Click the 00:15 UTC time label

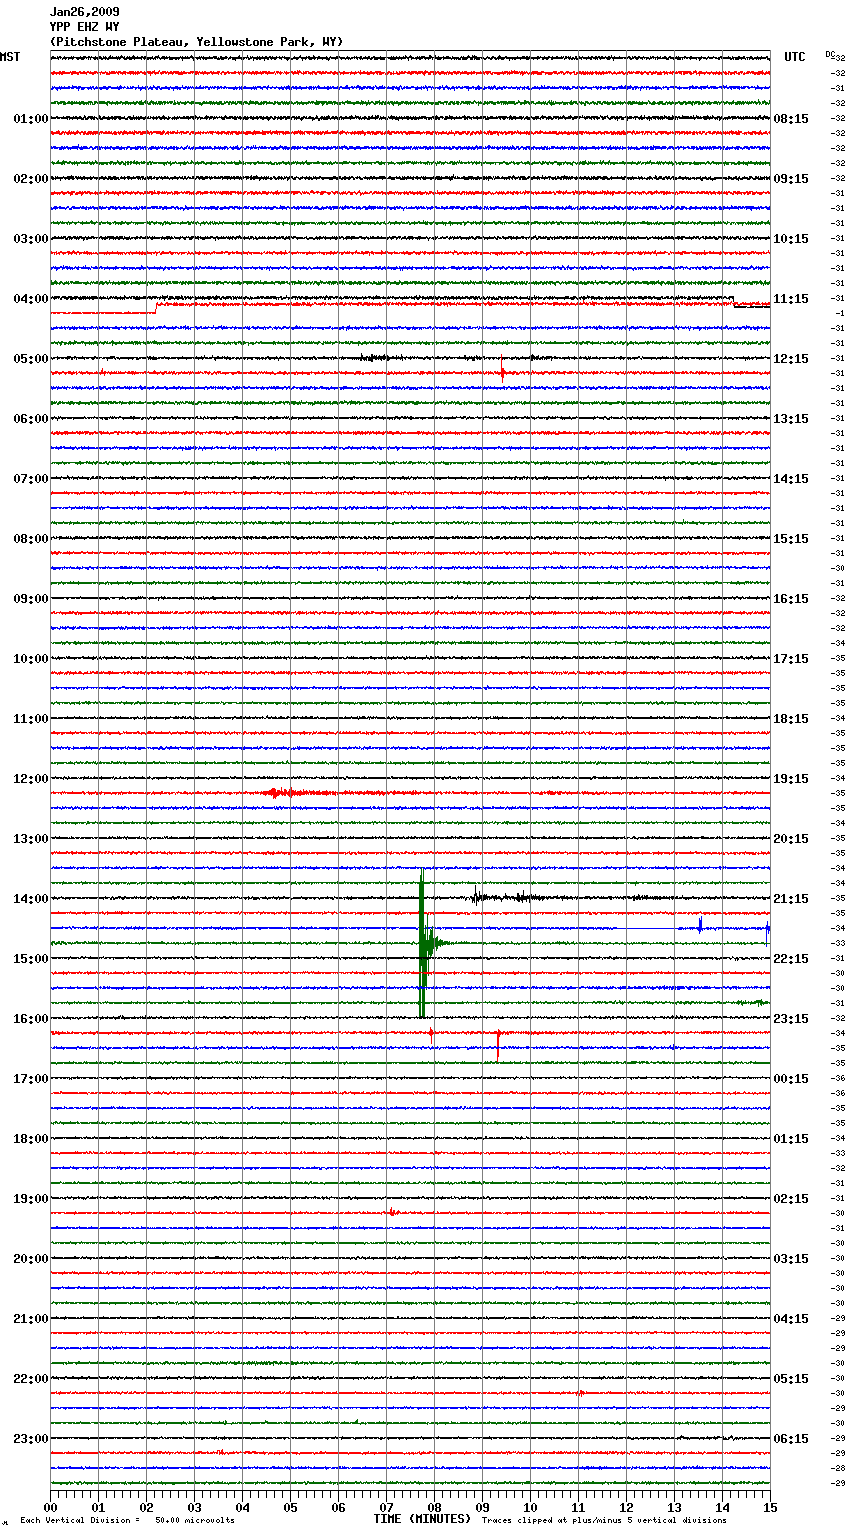pos(791,1079)
